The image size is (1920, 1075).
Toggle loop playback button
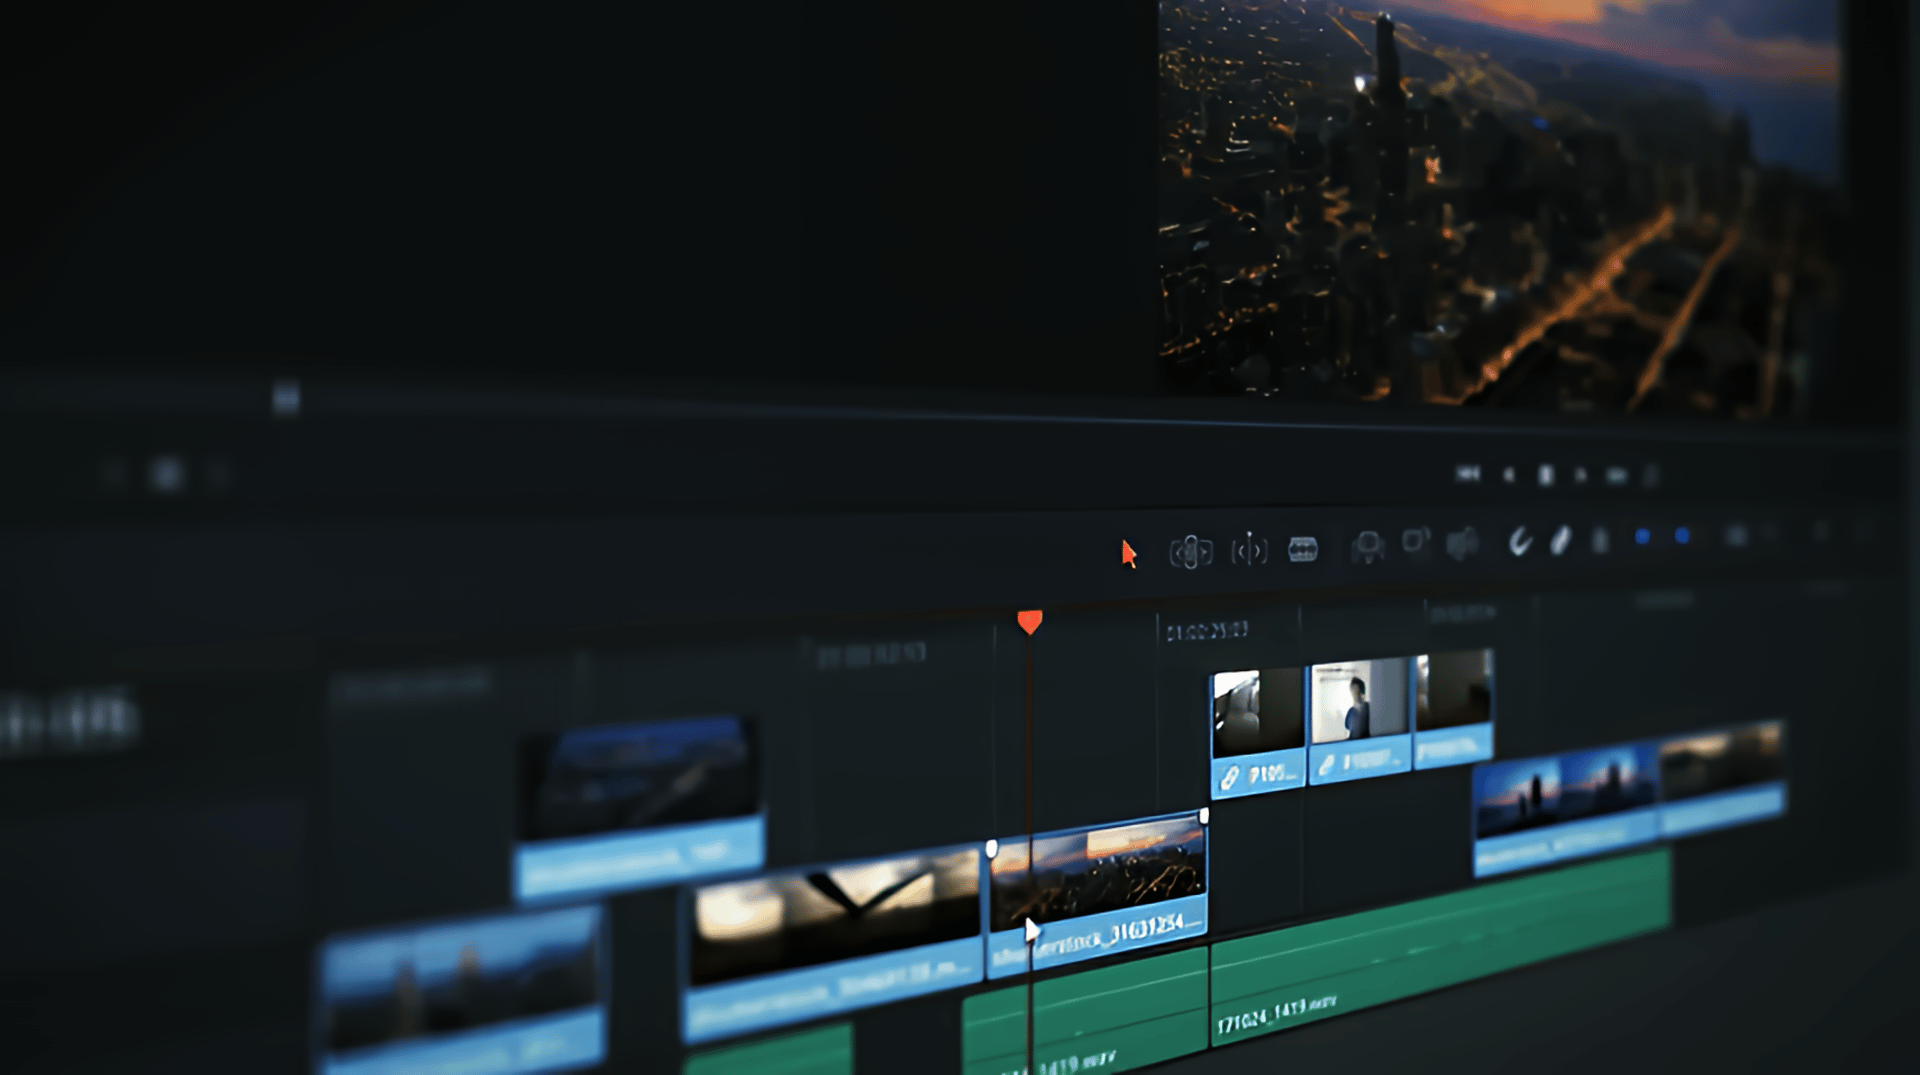click(1651, 475)
